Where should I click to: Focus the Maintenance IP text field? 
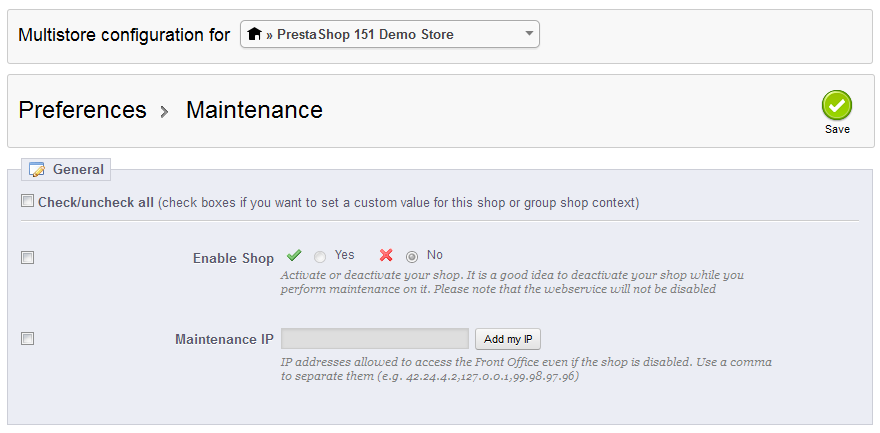click(x=374, y=339)
